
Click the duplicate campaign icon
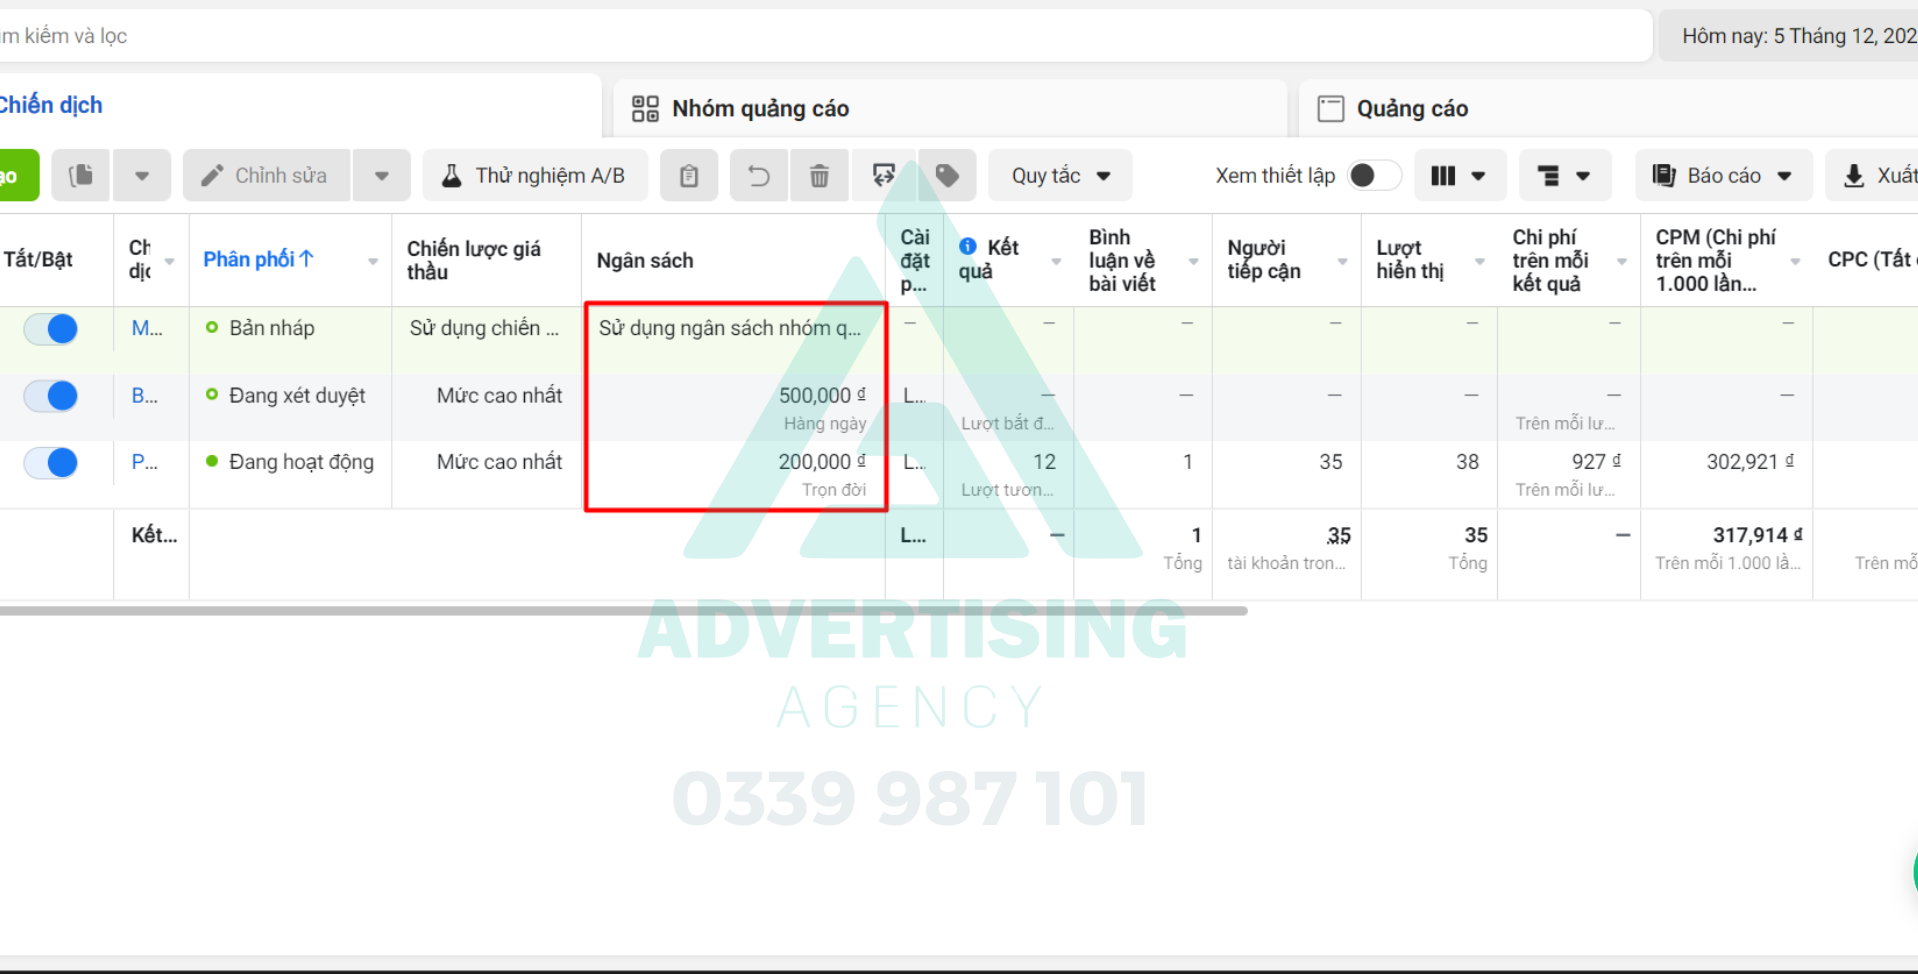coord(81,176)
